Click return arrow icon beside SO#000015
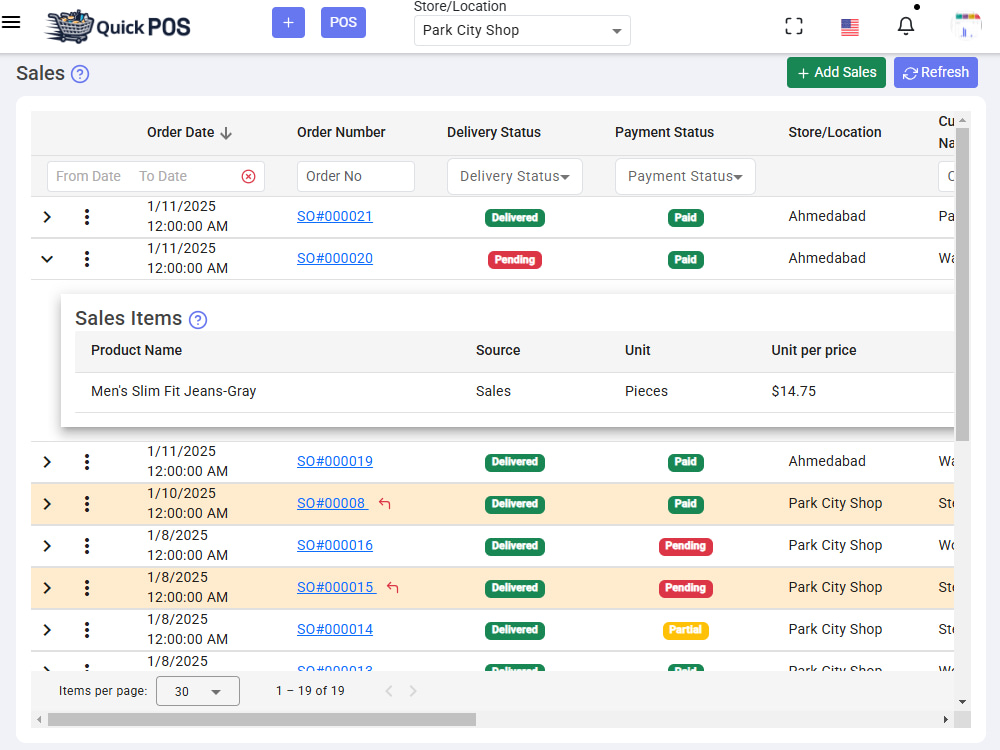Viewport: 1000px width, 750px height. (x=393, y=587)
